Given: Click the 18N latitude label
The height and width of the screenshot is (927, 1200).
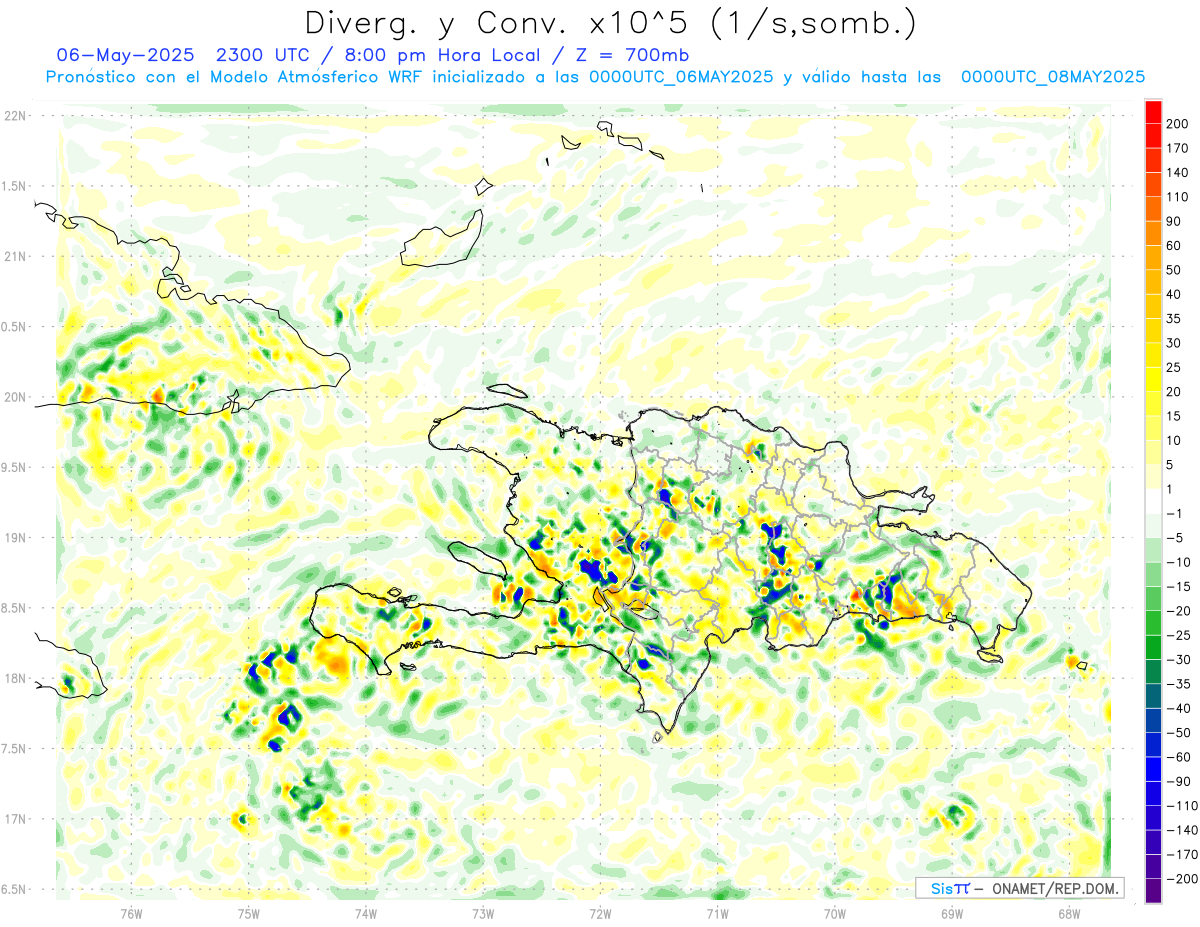Looking at the screenshot, I should pos(15,679).
